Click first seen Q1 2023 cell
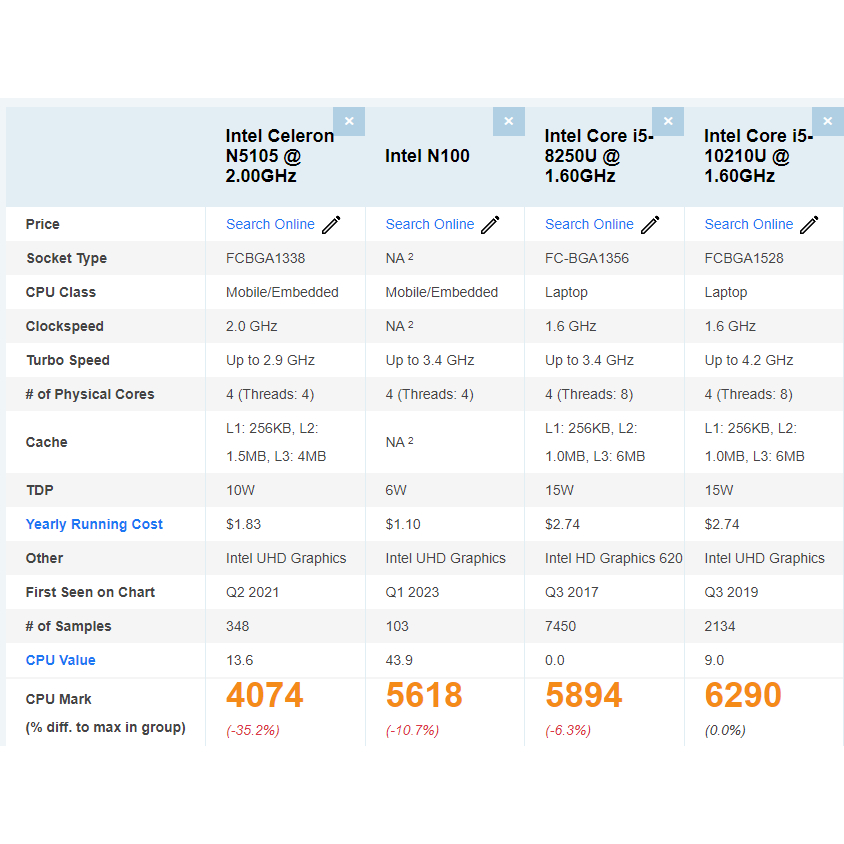Viewport: 844px width, 844px height. pyautogui.click(x=412, y=592)
